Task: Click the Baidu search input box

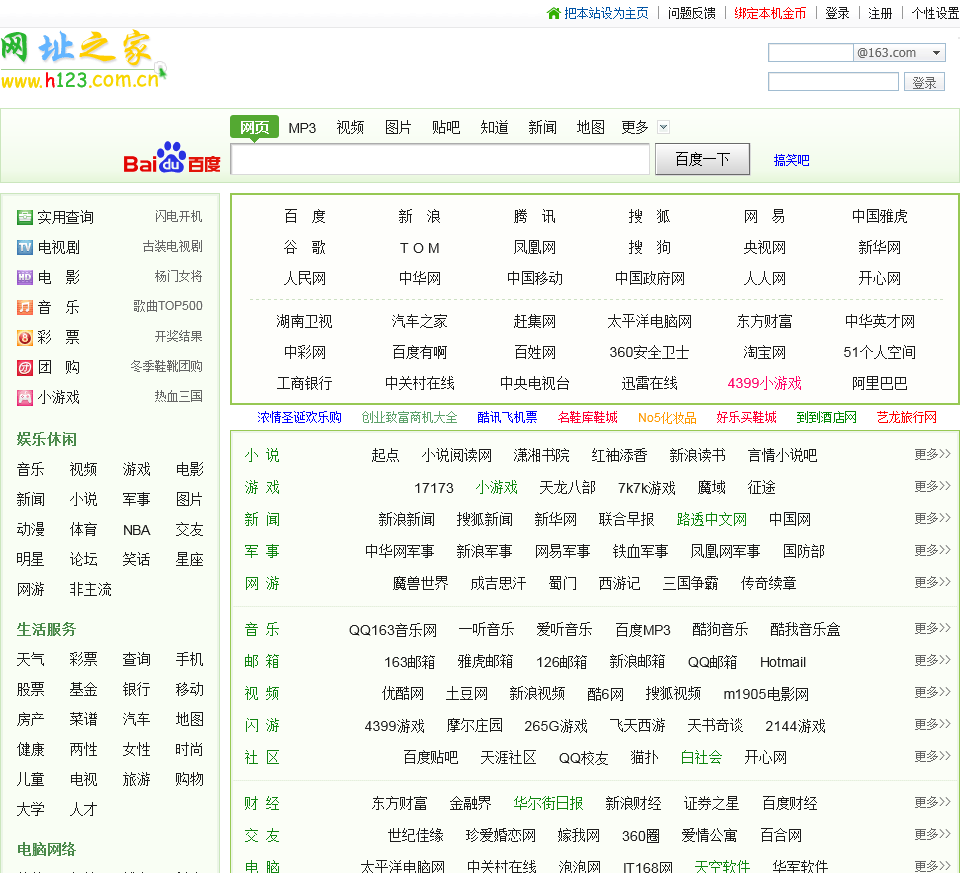Action: [x=440, y=159]
